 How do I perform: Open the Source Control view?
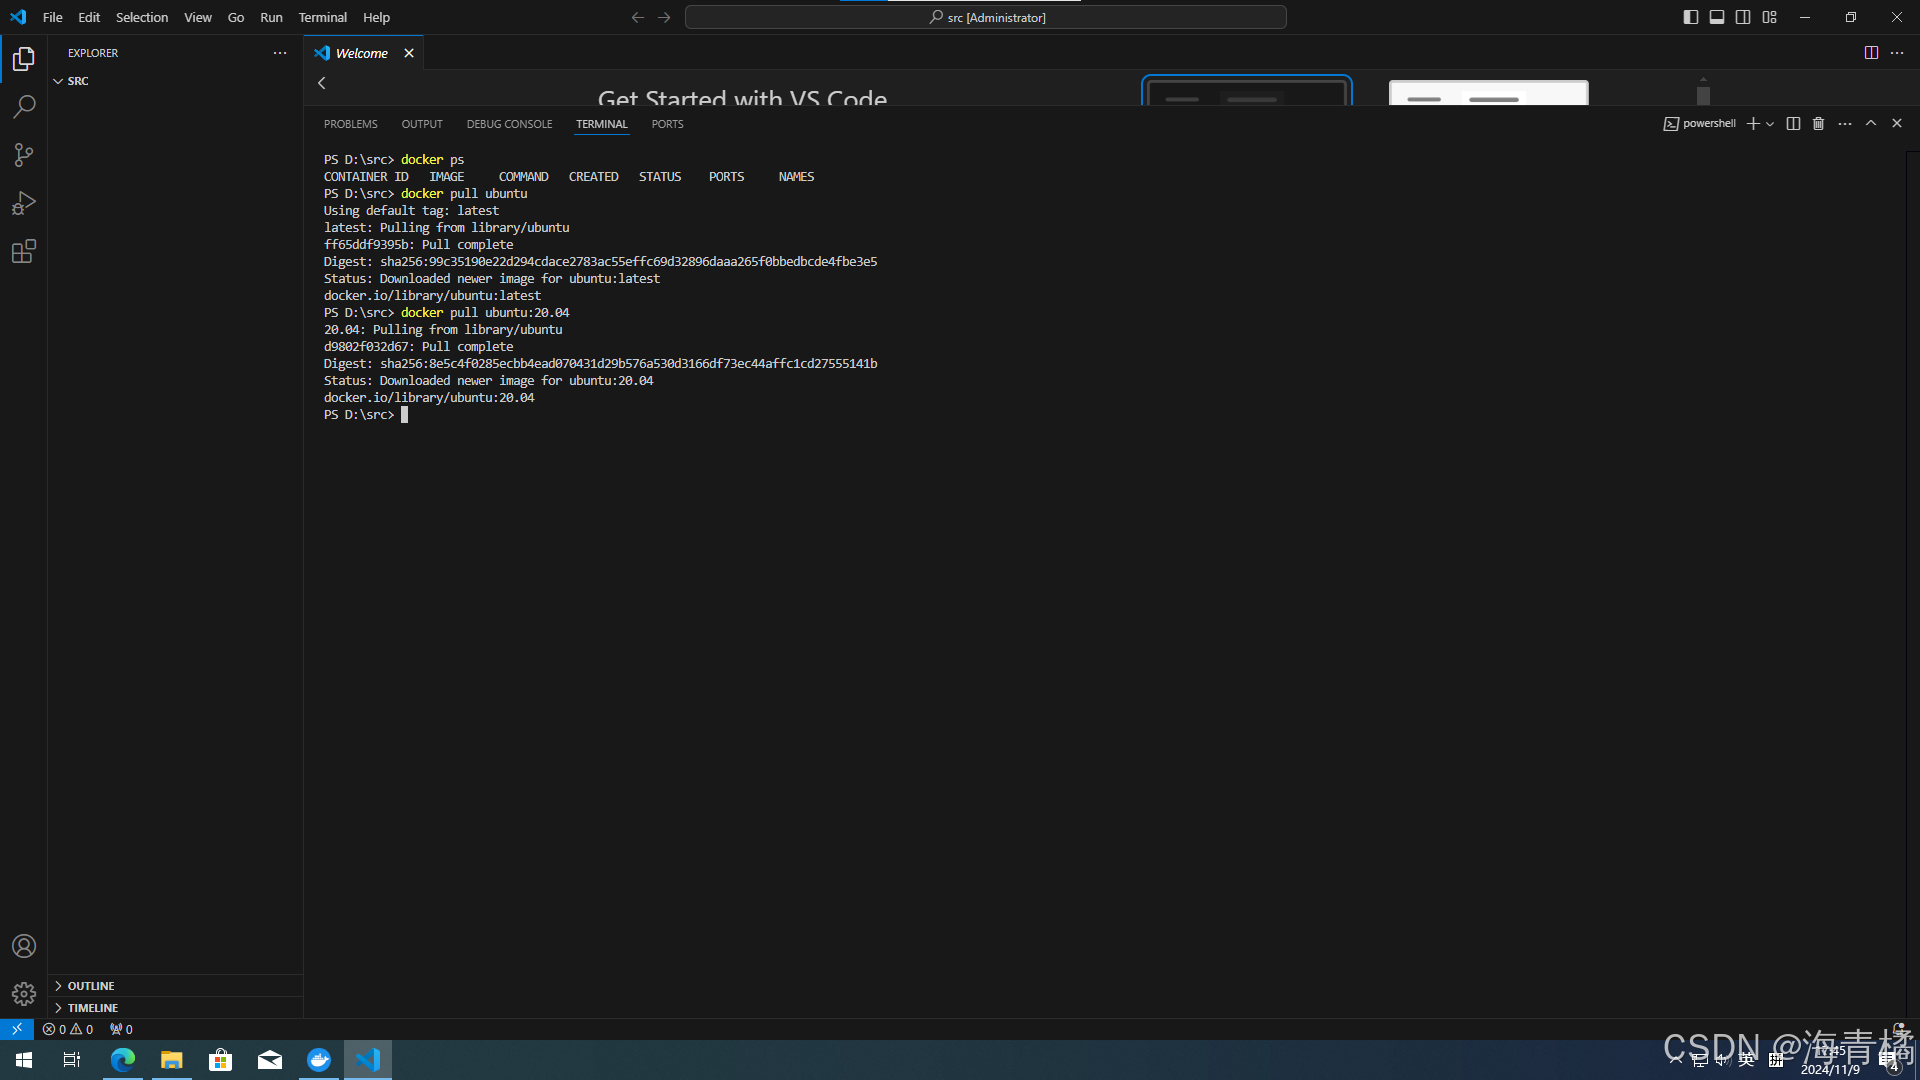coord(24,155)
